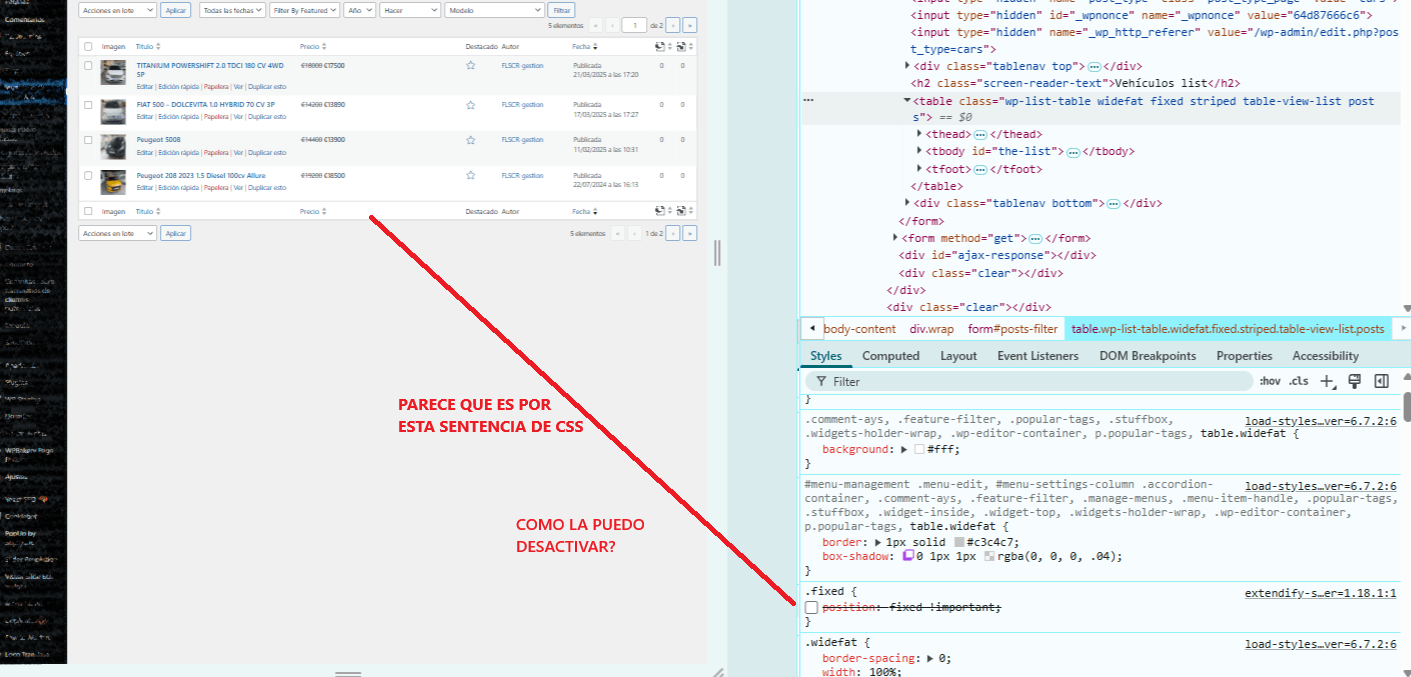The width and height of the screenshot is (1411, 677).
Task: Open the Modelo filter dropdown
Action: [494, 9]
